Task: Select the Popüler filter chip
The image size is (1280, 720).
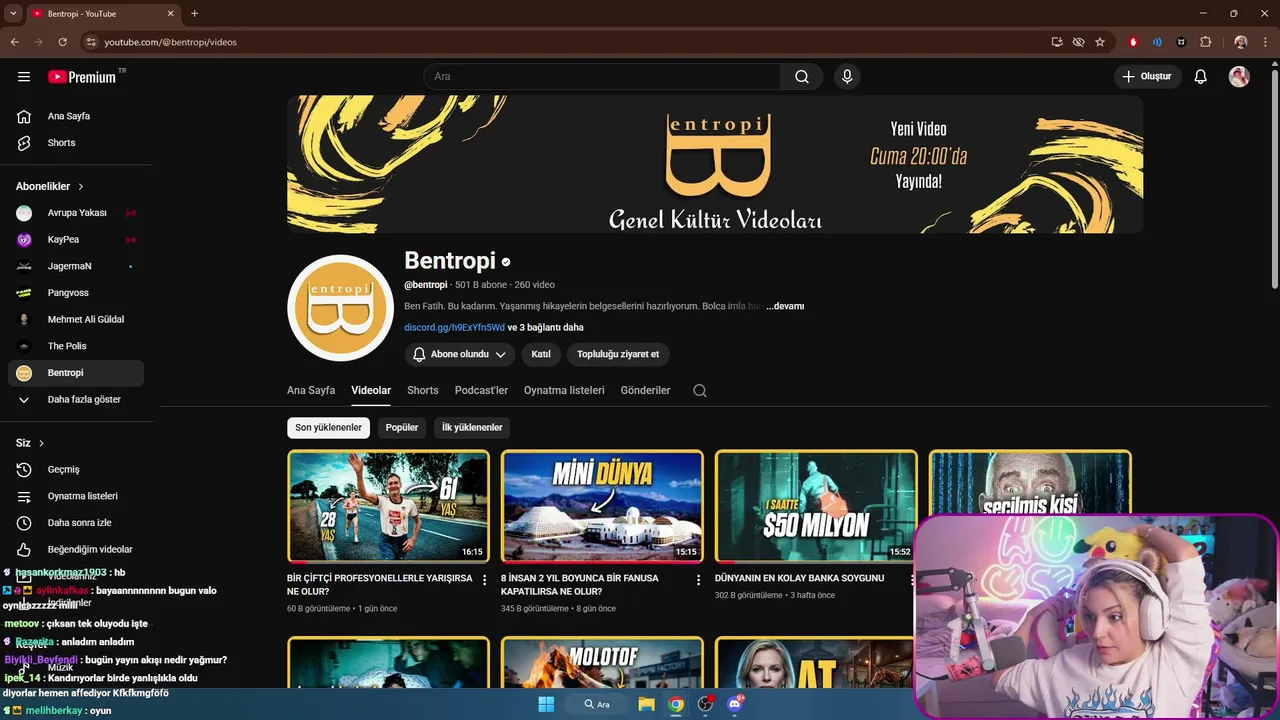Action: (402, 428)
